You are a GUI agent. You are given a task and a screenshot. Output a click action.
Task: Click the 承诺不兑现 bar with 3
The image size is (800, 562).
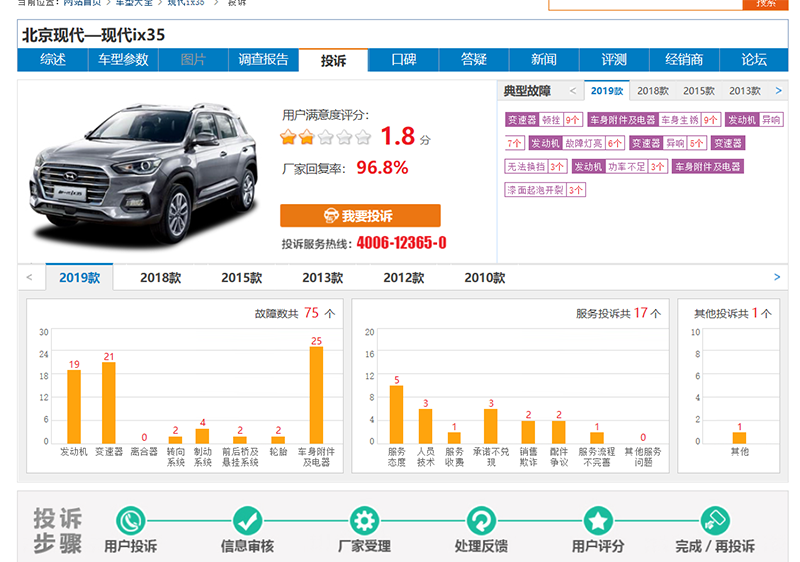coord(491,426)
